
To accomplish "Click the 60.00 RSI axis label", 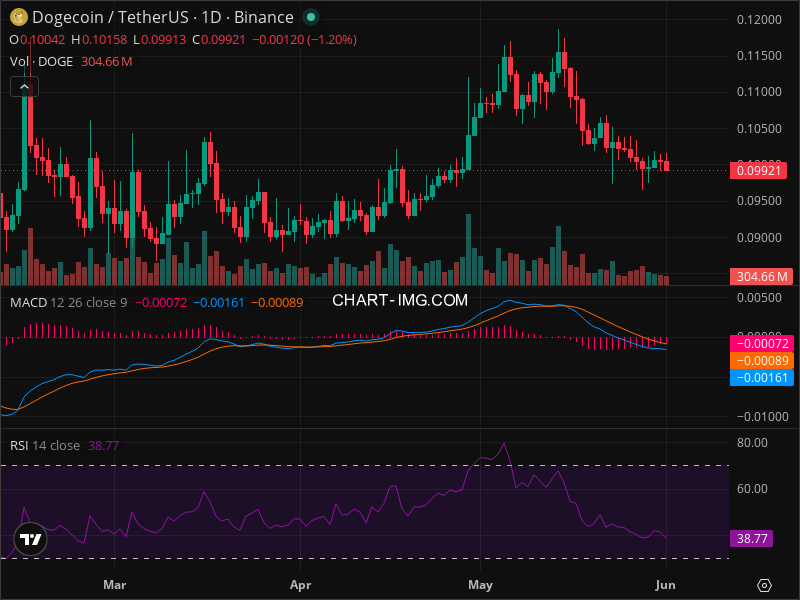I will [752, 488].
